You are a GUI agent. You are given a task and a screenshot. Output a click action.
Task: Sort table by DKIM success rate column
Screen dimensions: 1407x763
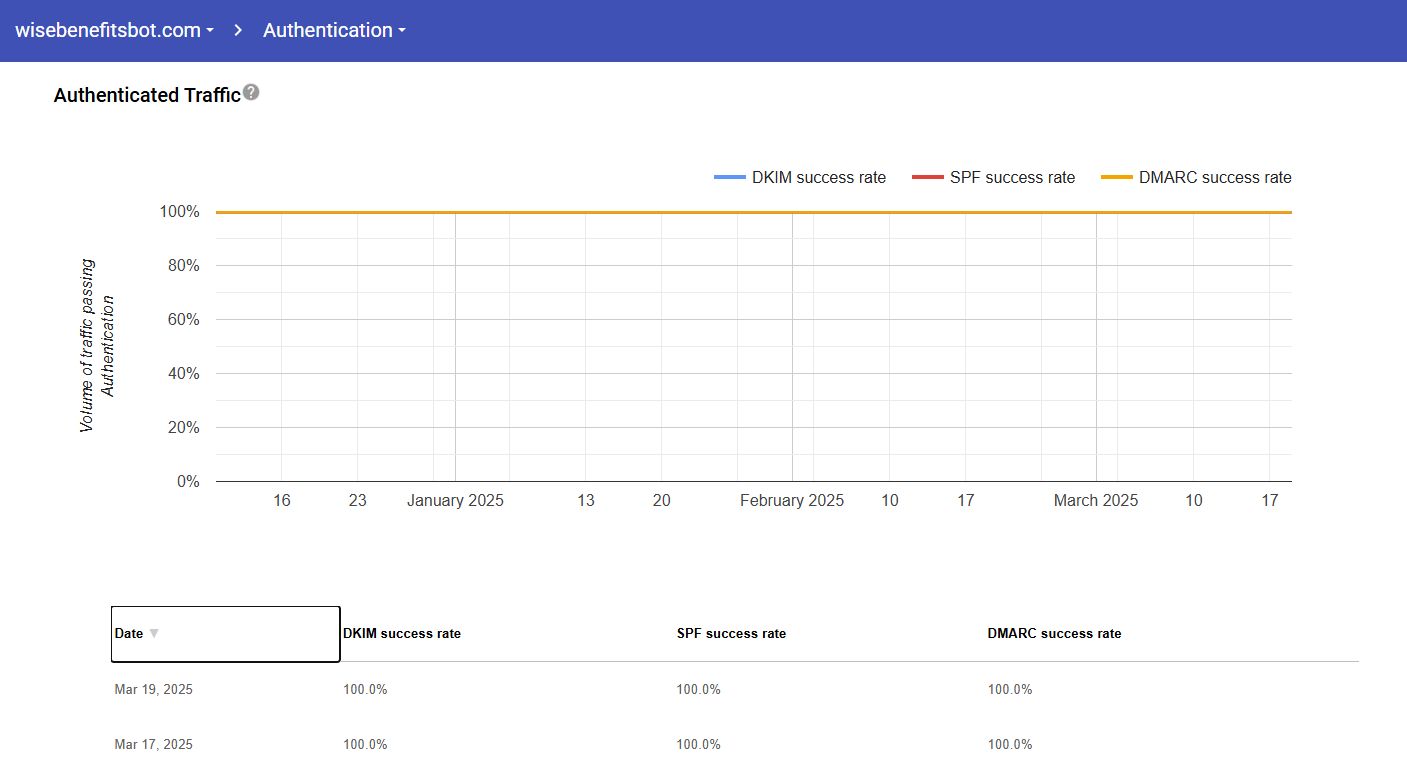[x=402, y=633]
